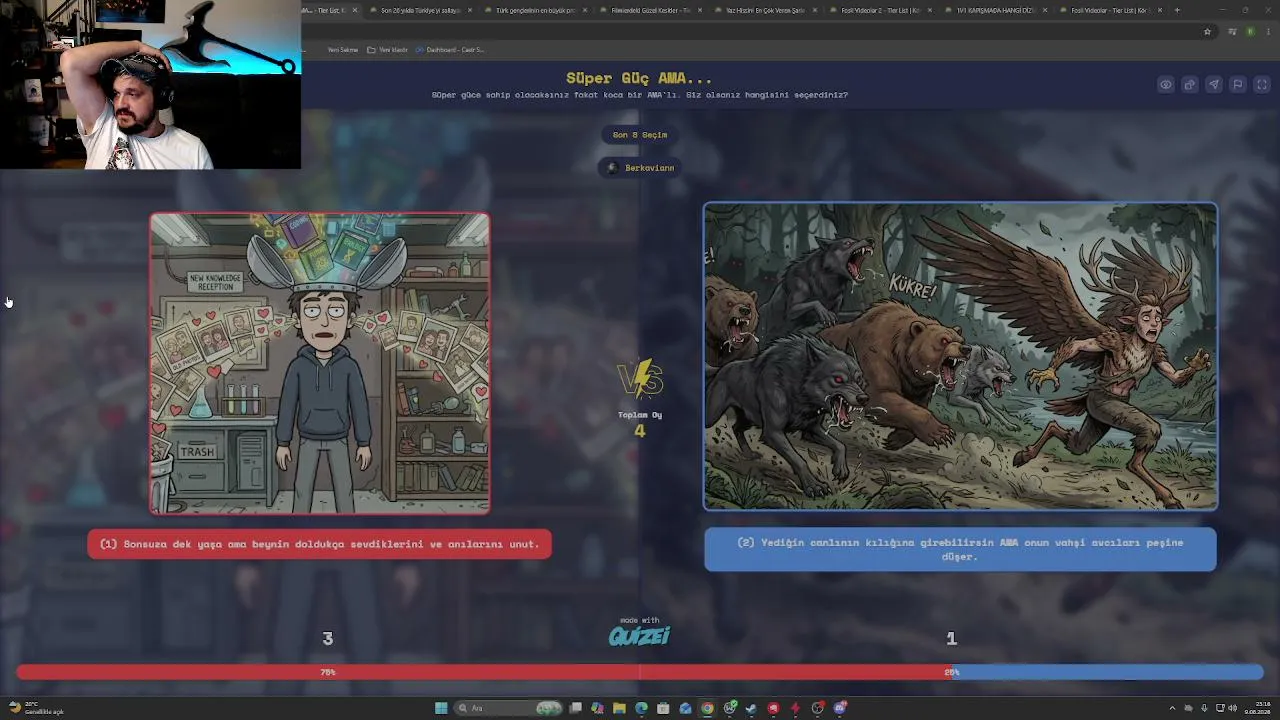This screenshot has height=720, width=1280.
Task: Launch Microsoft Edge from the taskbar
Action: point(641,708)
